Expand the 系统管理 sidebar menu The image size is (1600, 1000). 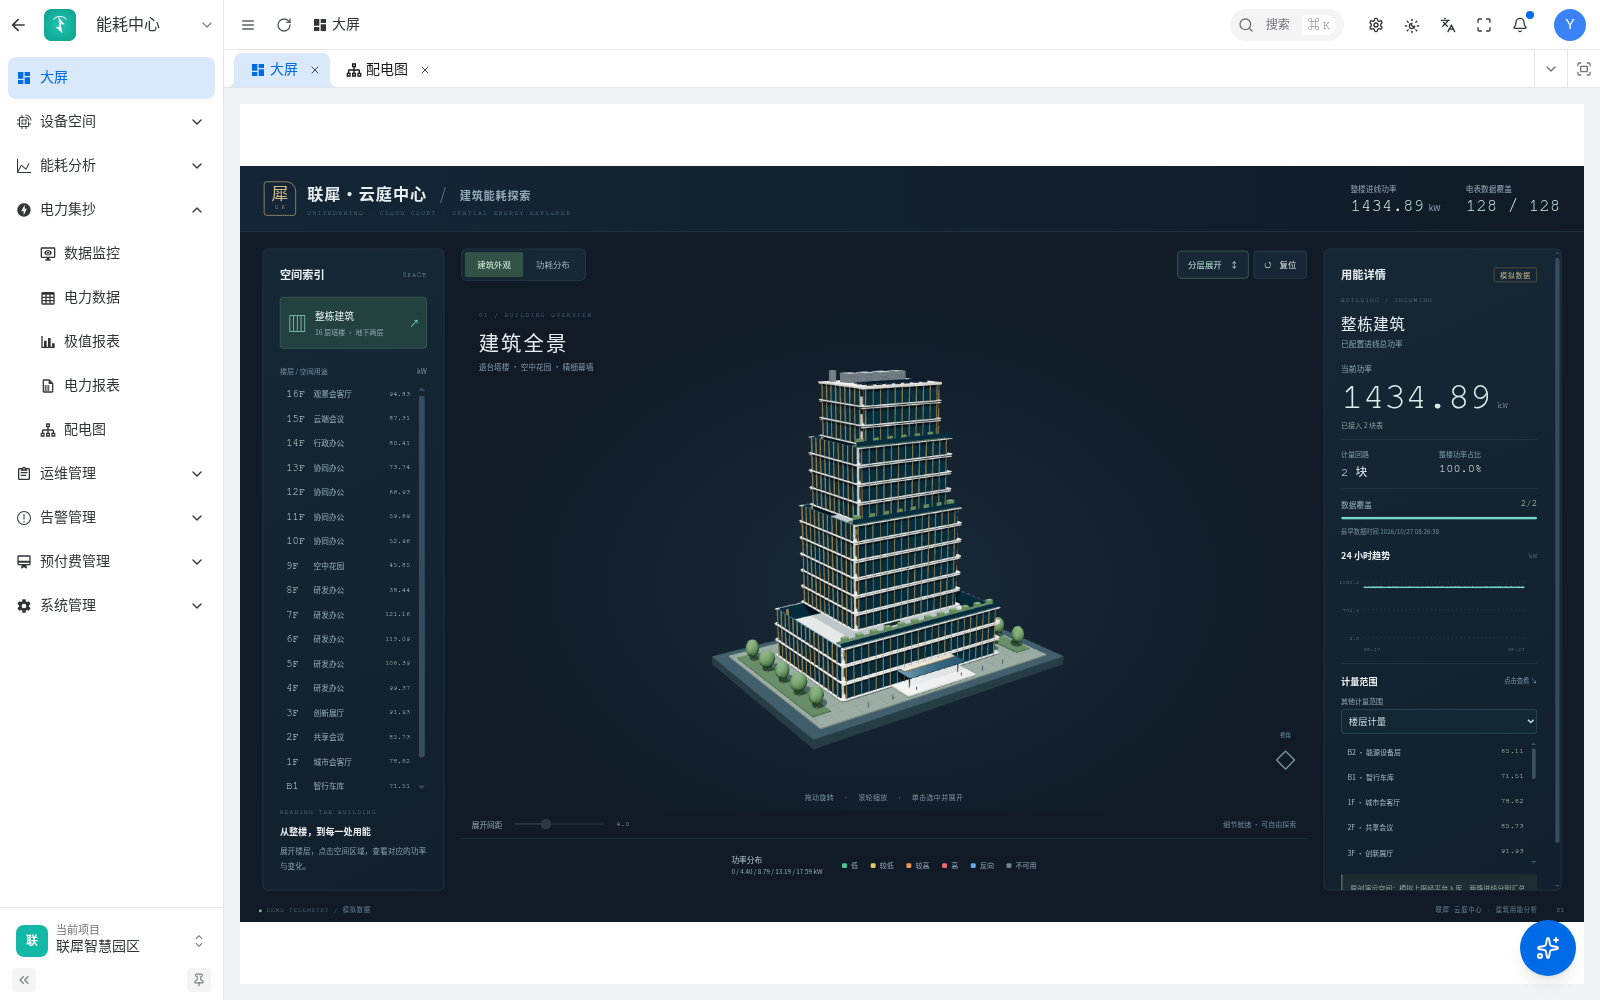(111, 606)
